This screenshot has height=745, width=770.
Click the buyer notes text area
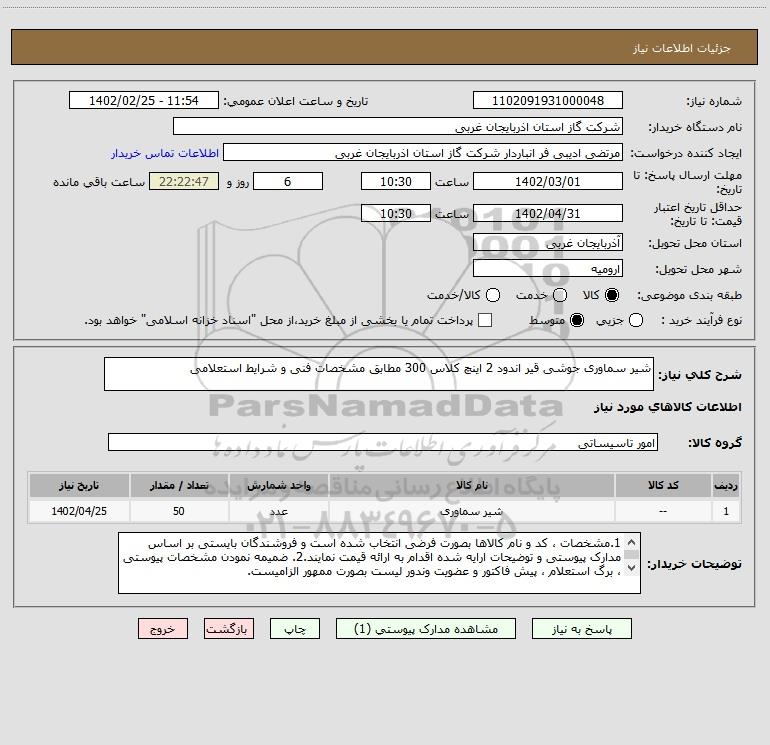(379, 563)
